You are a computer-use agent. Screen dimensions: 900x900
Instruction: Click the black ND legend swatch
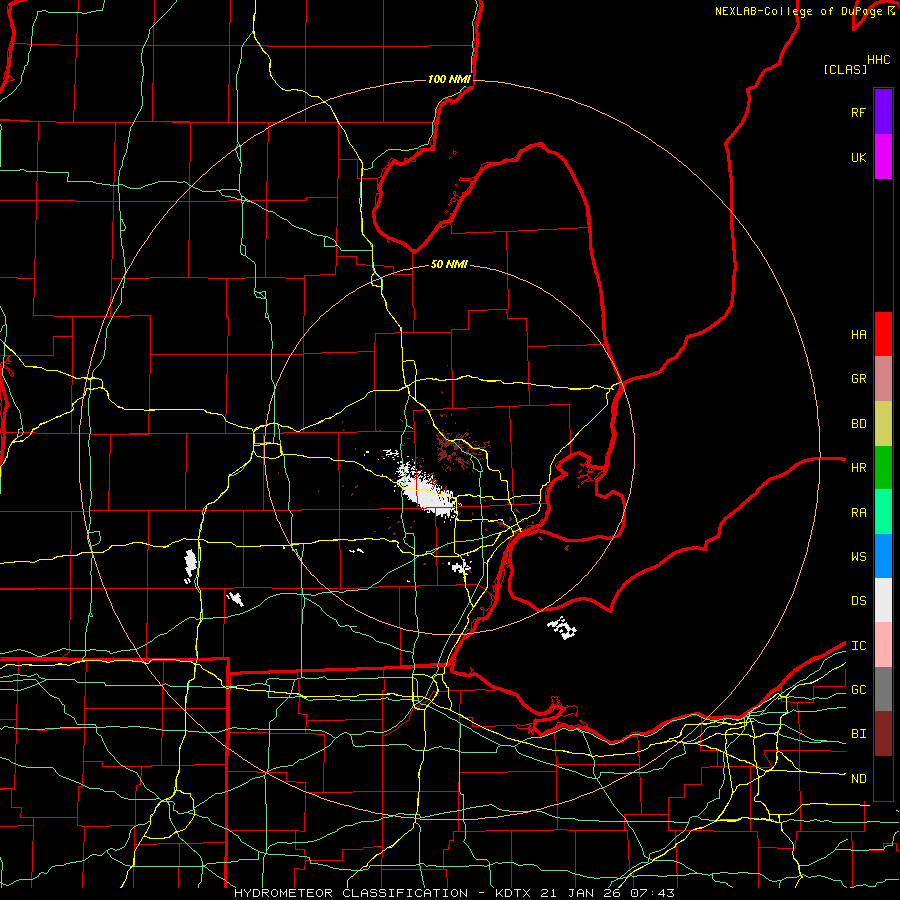(883, 778)
